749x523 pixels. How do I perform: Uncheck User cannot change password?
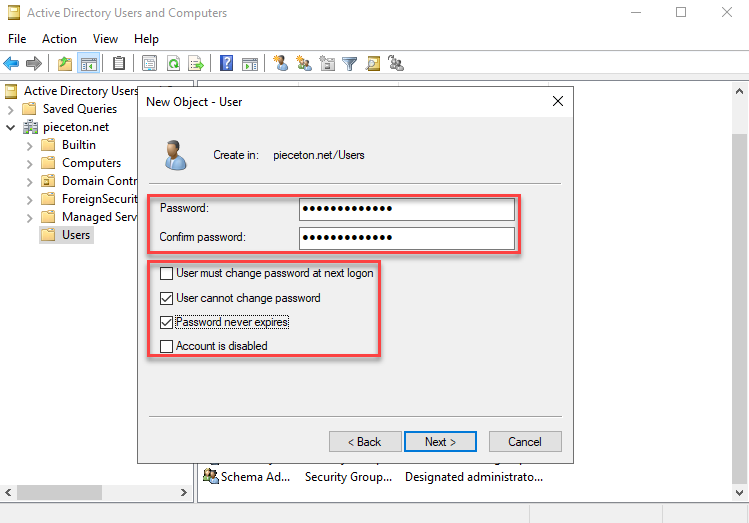click(x=166, y=298)
